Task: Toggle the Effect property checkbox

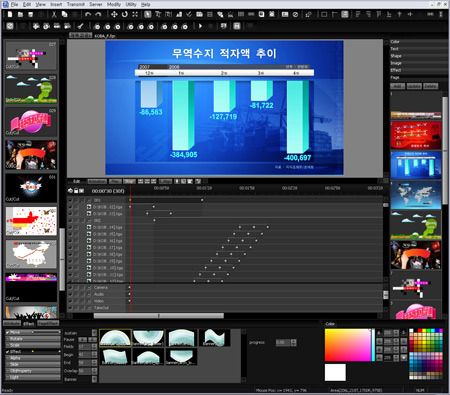Action: [8, 352]
